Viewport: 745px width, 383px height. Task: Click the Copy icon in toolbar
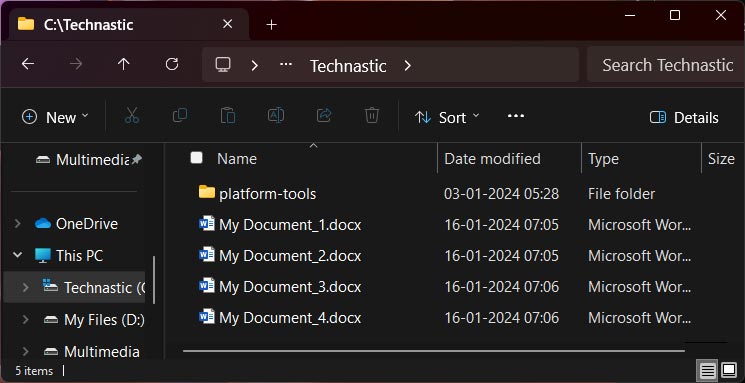180,115
